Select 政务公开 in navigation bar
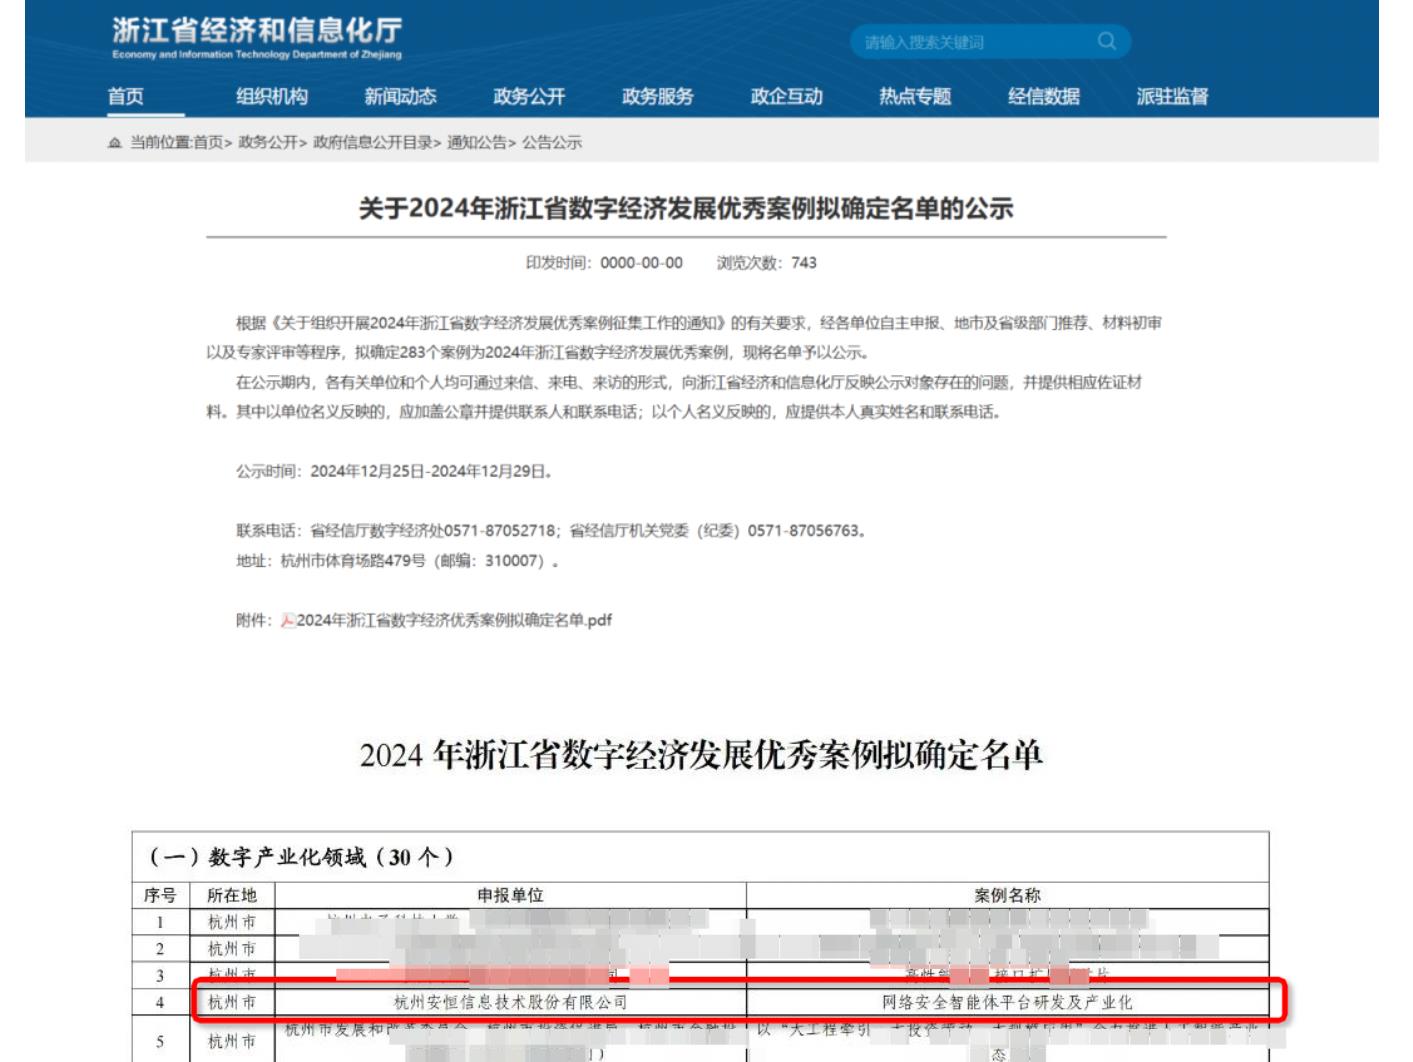1413x1062 pixels. coord(529,97)
